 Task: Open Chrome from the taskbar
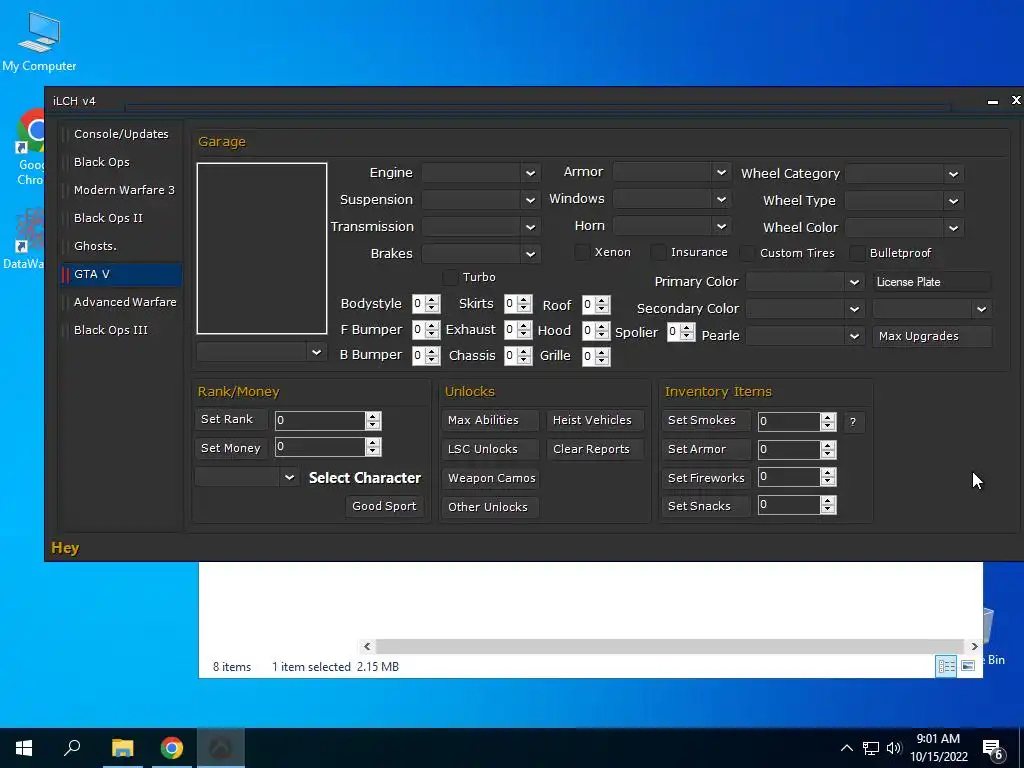click(x=172, y=748)
